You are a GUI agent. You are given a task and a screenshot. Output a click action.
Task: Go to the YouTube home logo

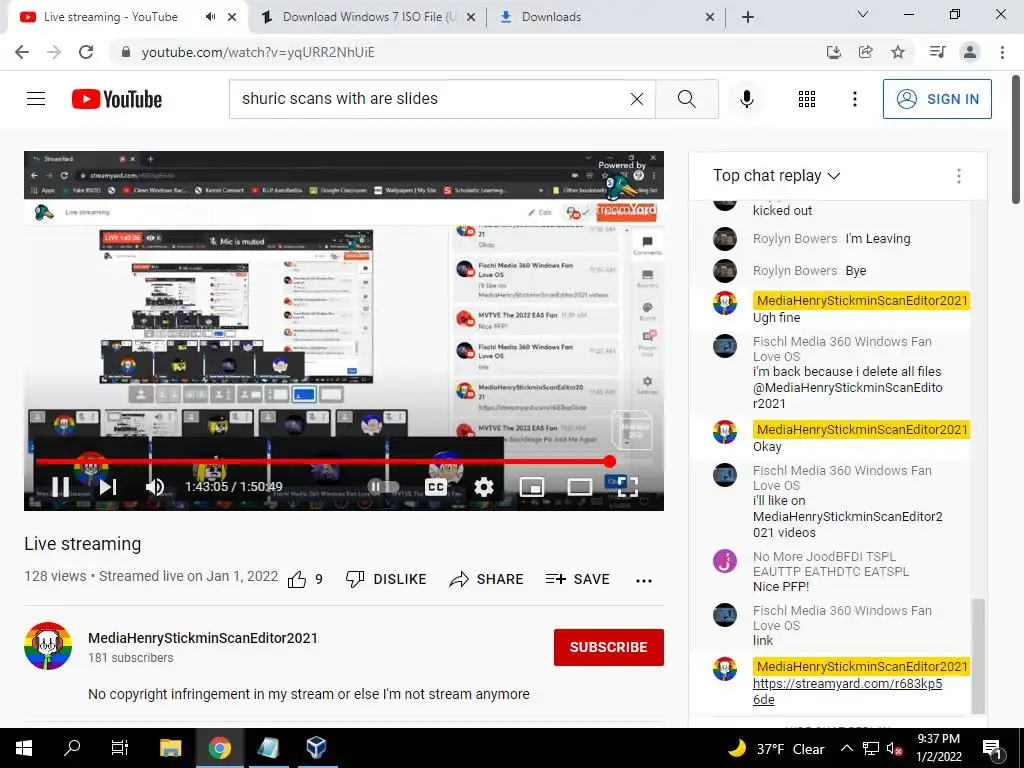(117, 99)
